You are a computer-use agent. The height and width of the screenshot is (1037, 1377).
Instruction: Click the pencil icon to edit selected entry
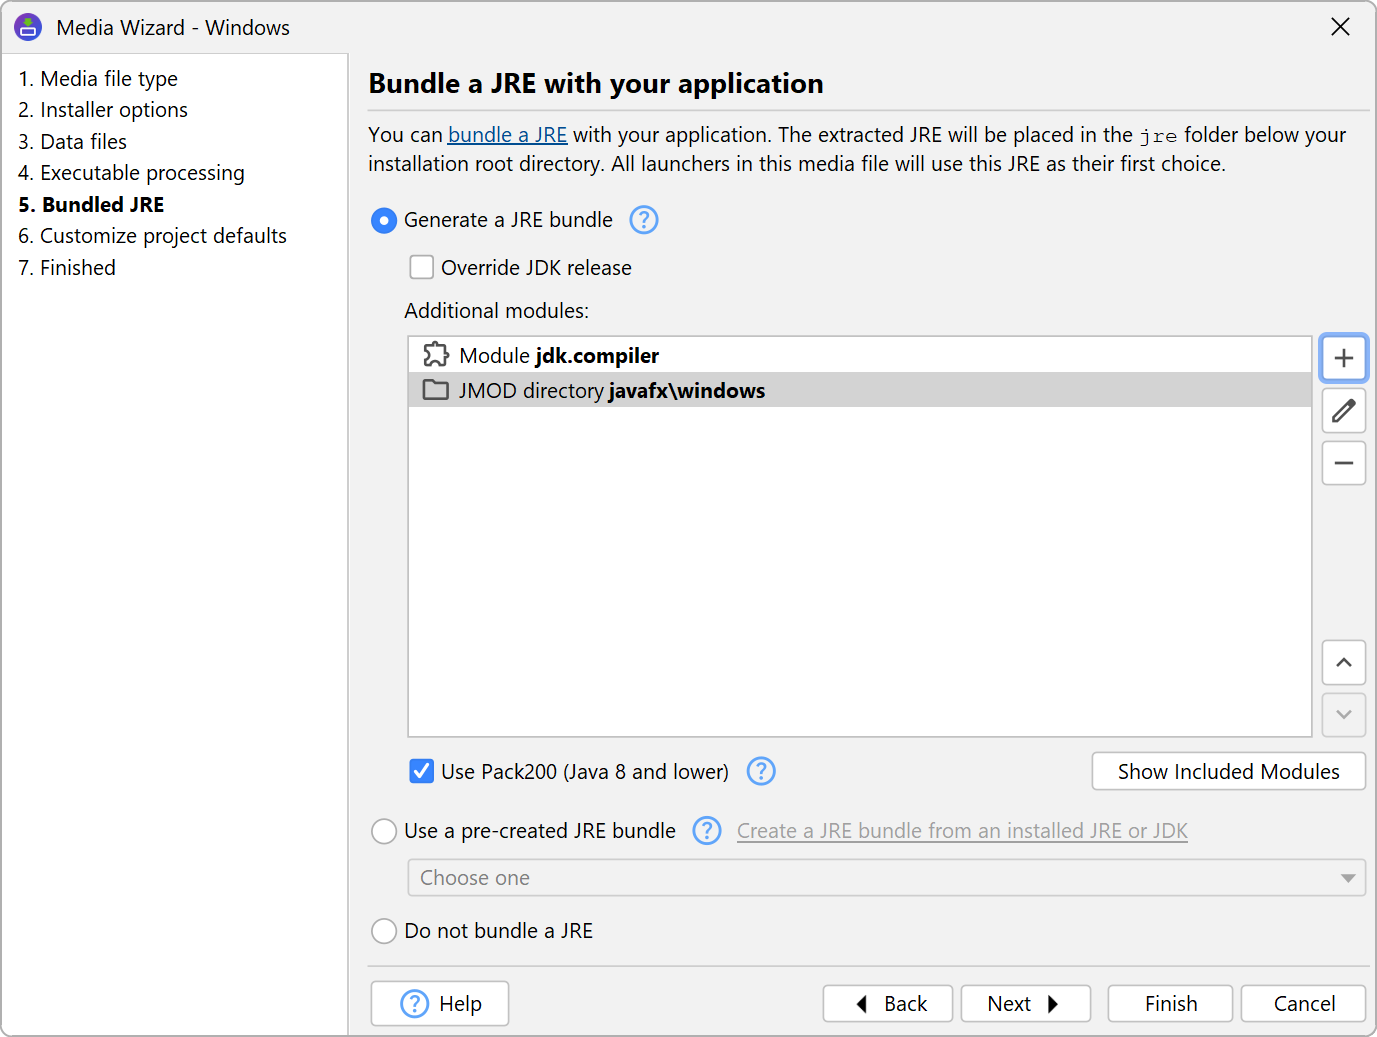[x=1343, y=411]
